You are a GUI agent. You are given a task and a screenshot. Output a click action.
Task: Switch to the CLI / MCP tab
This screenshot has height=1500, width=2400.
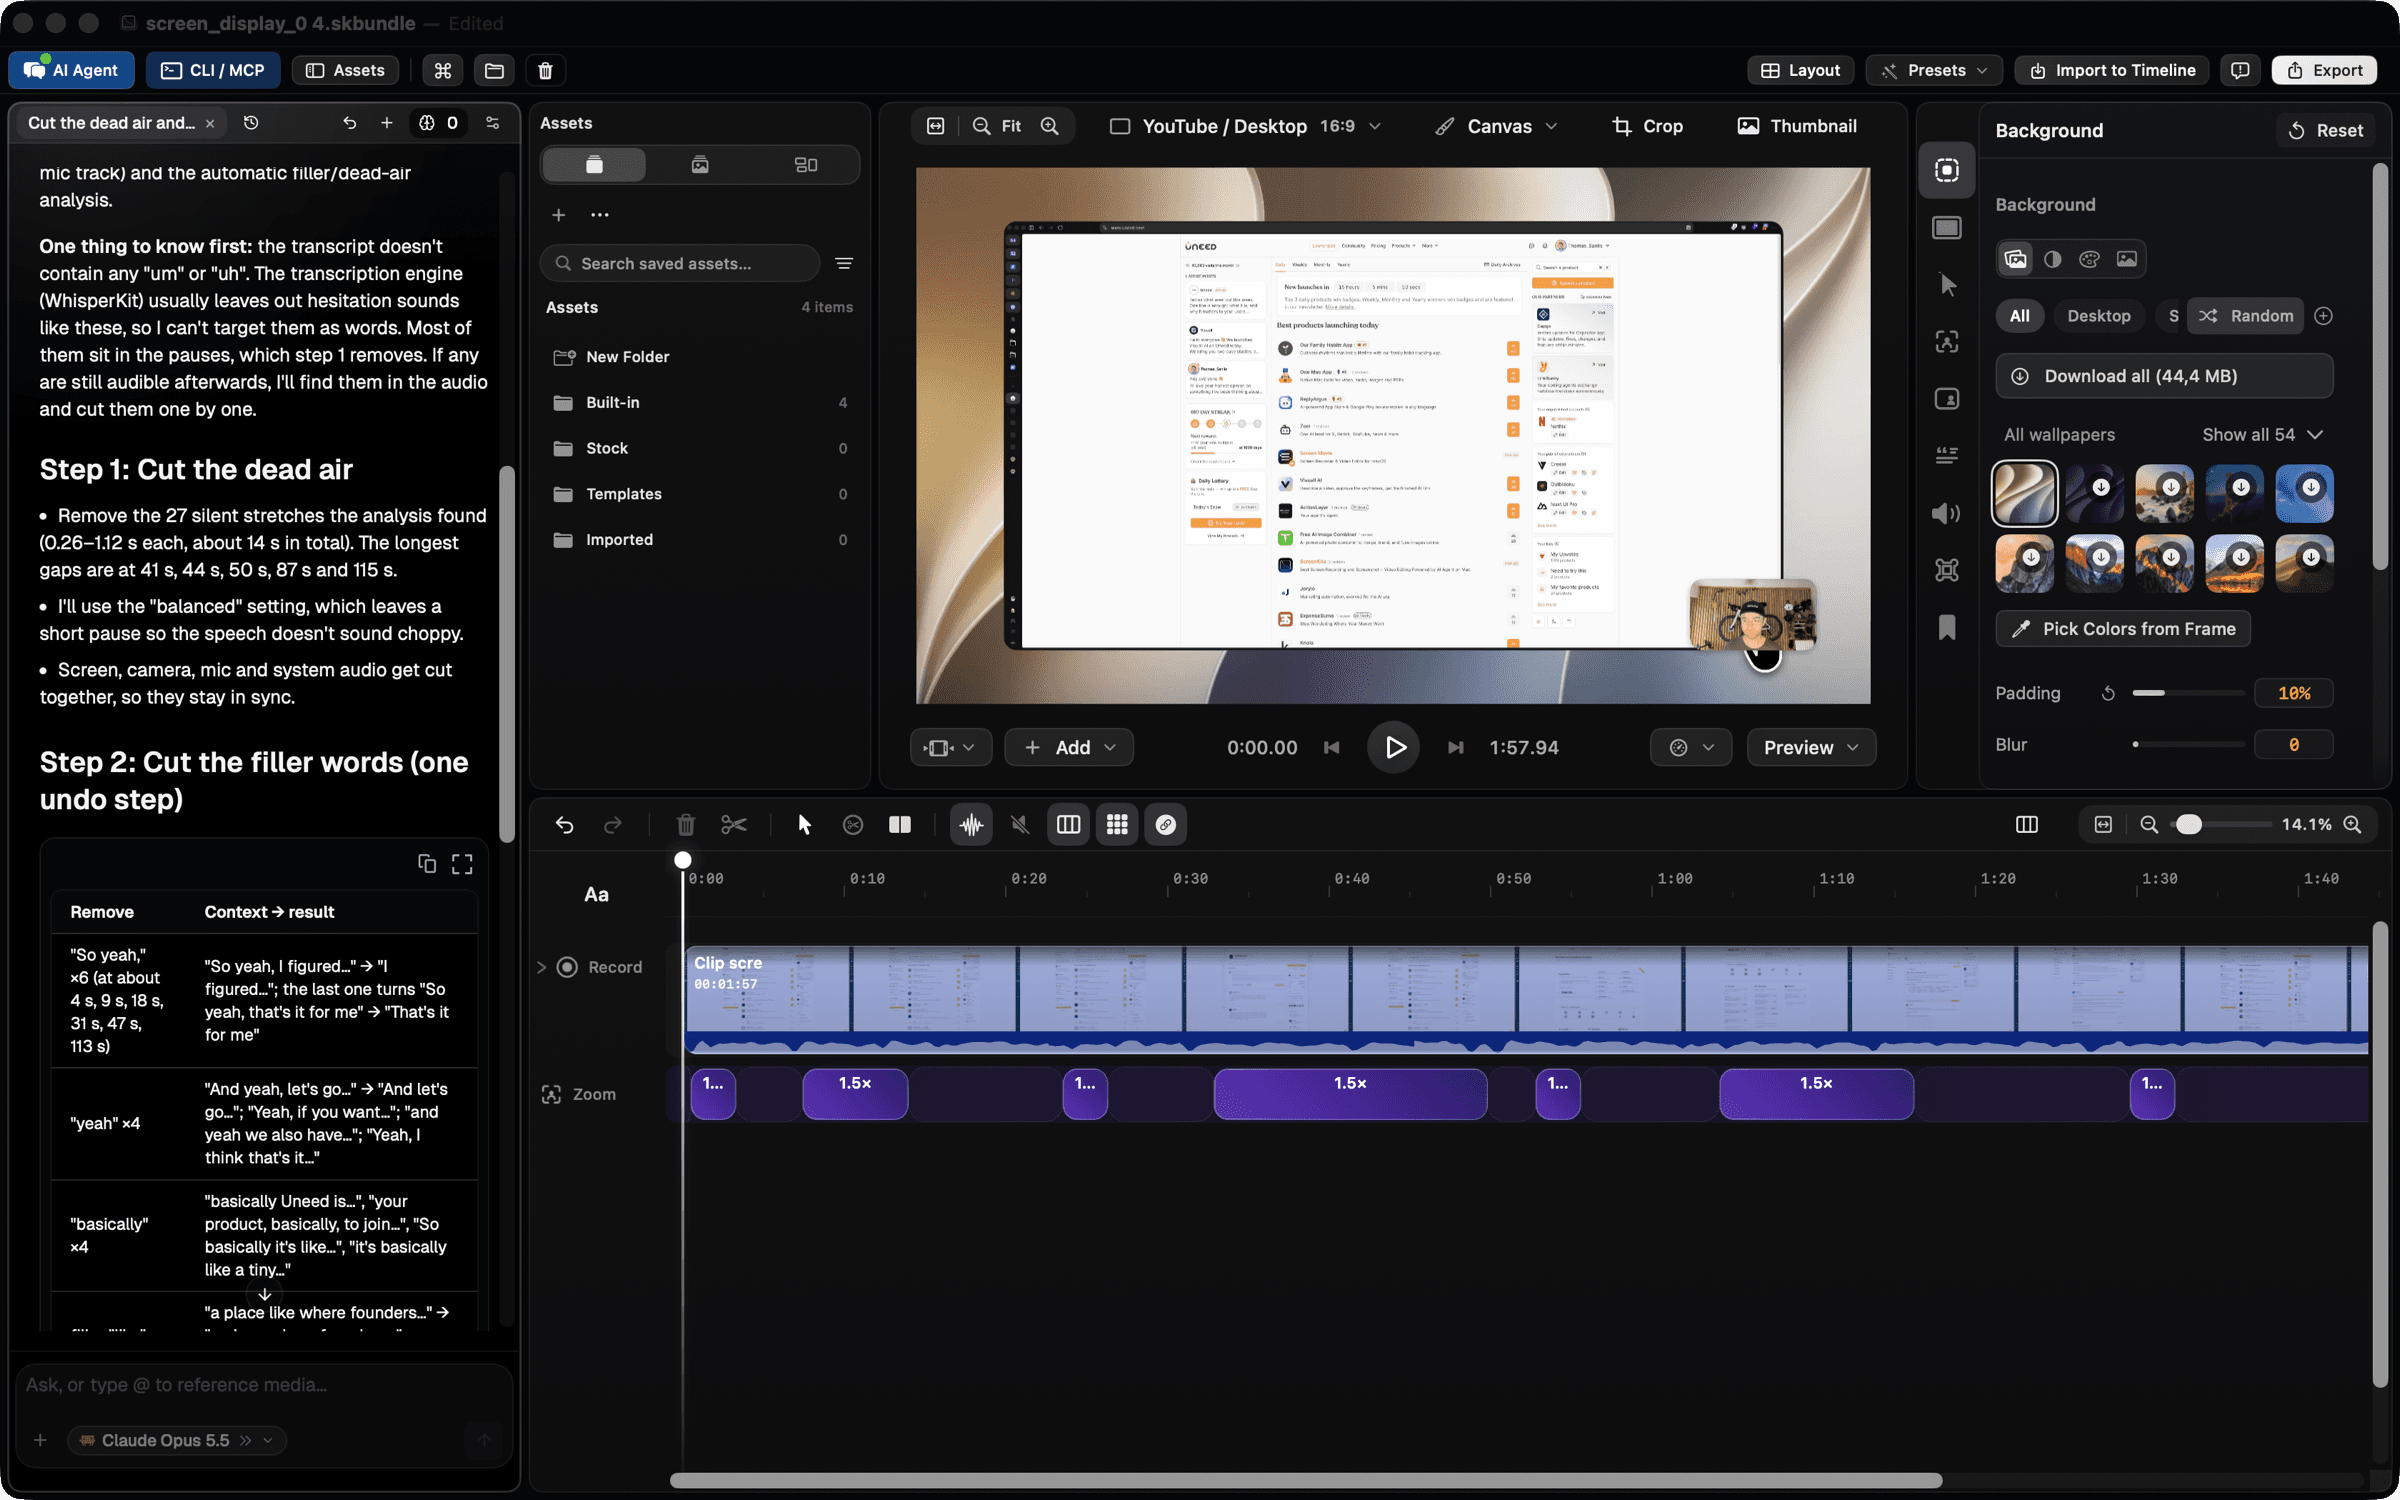(213, 70)
